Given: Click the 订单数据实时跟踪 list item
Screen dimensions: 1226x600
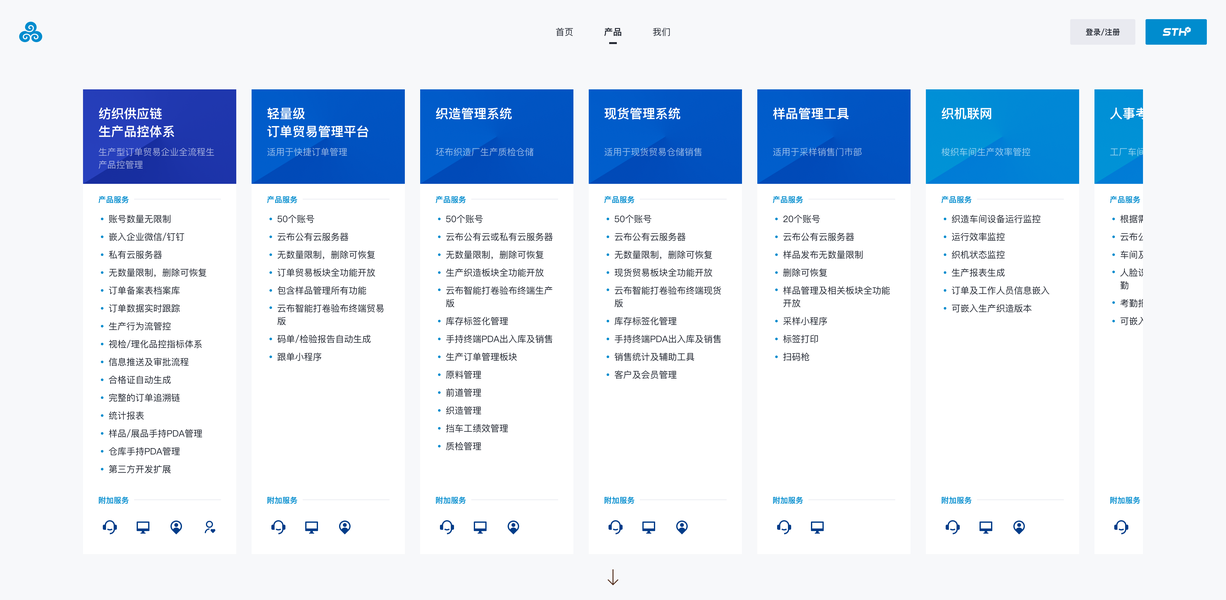Looking at the screenshot, I should click(144, 309).
